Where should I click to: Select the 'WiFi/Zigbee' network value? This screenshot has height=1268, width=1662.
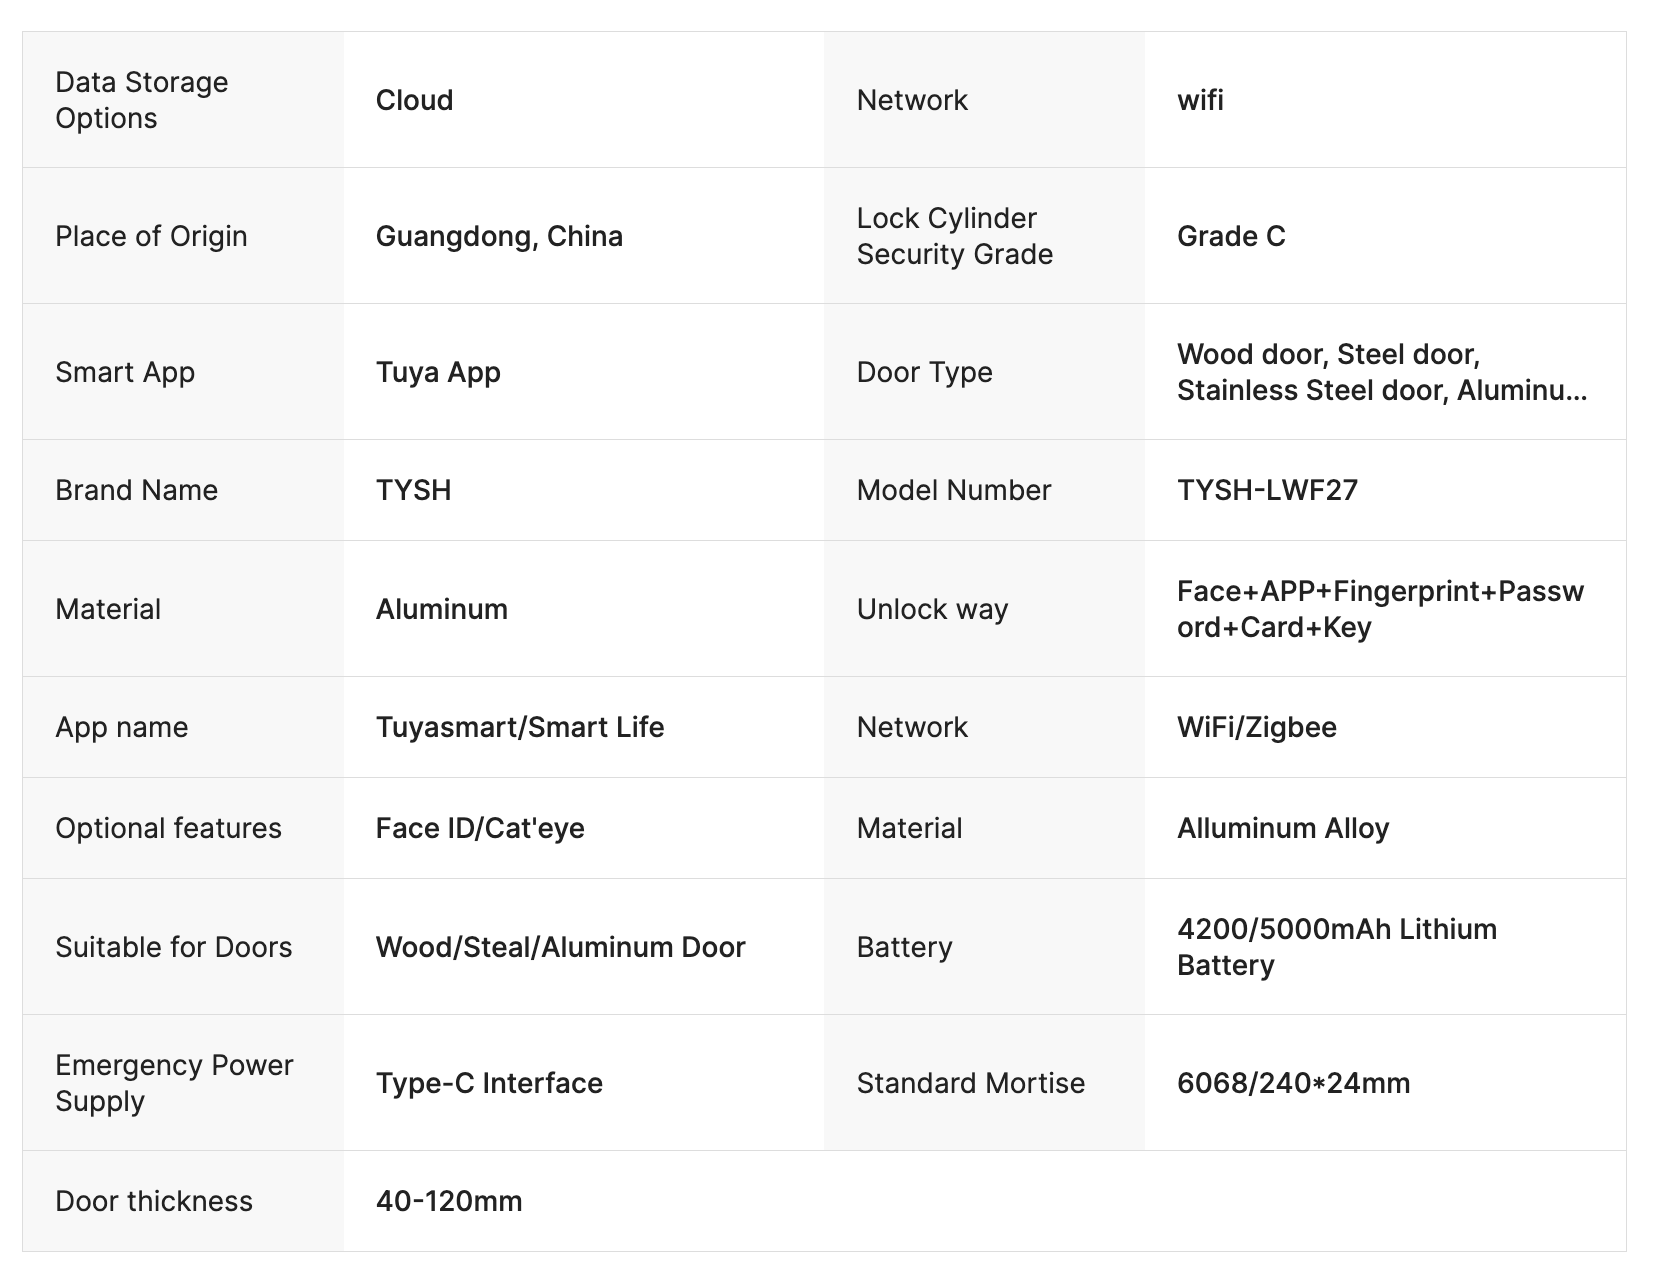click(x=1256, y=727)
